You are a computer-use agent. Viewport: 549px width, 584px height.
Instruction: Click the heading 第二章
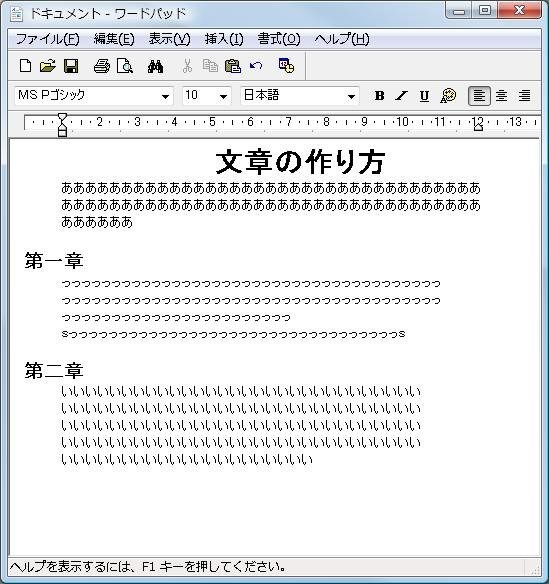coord(54,370)
